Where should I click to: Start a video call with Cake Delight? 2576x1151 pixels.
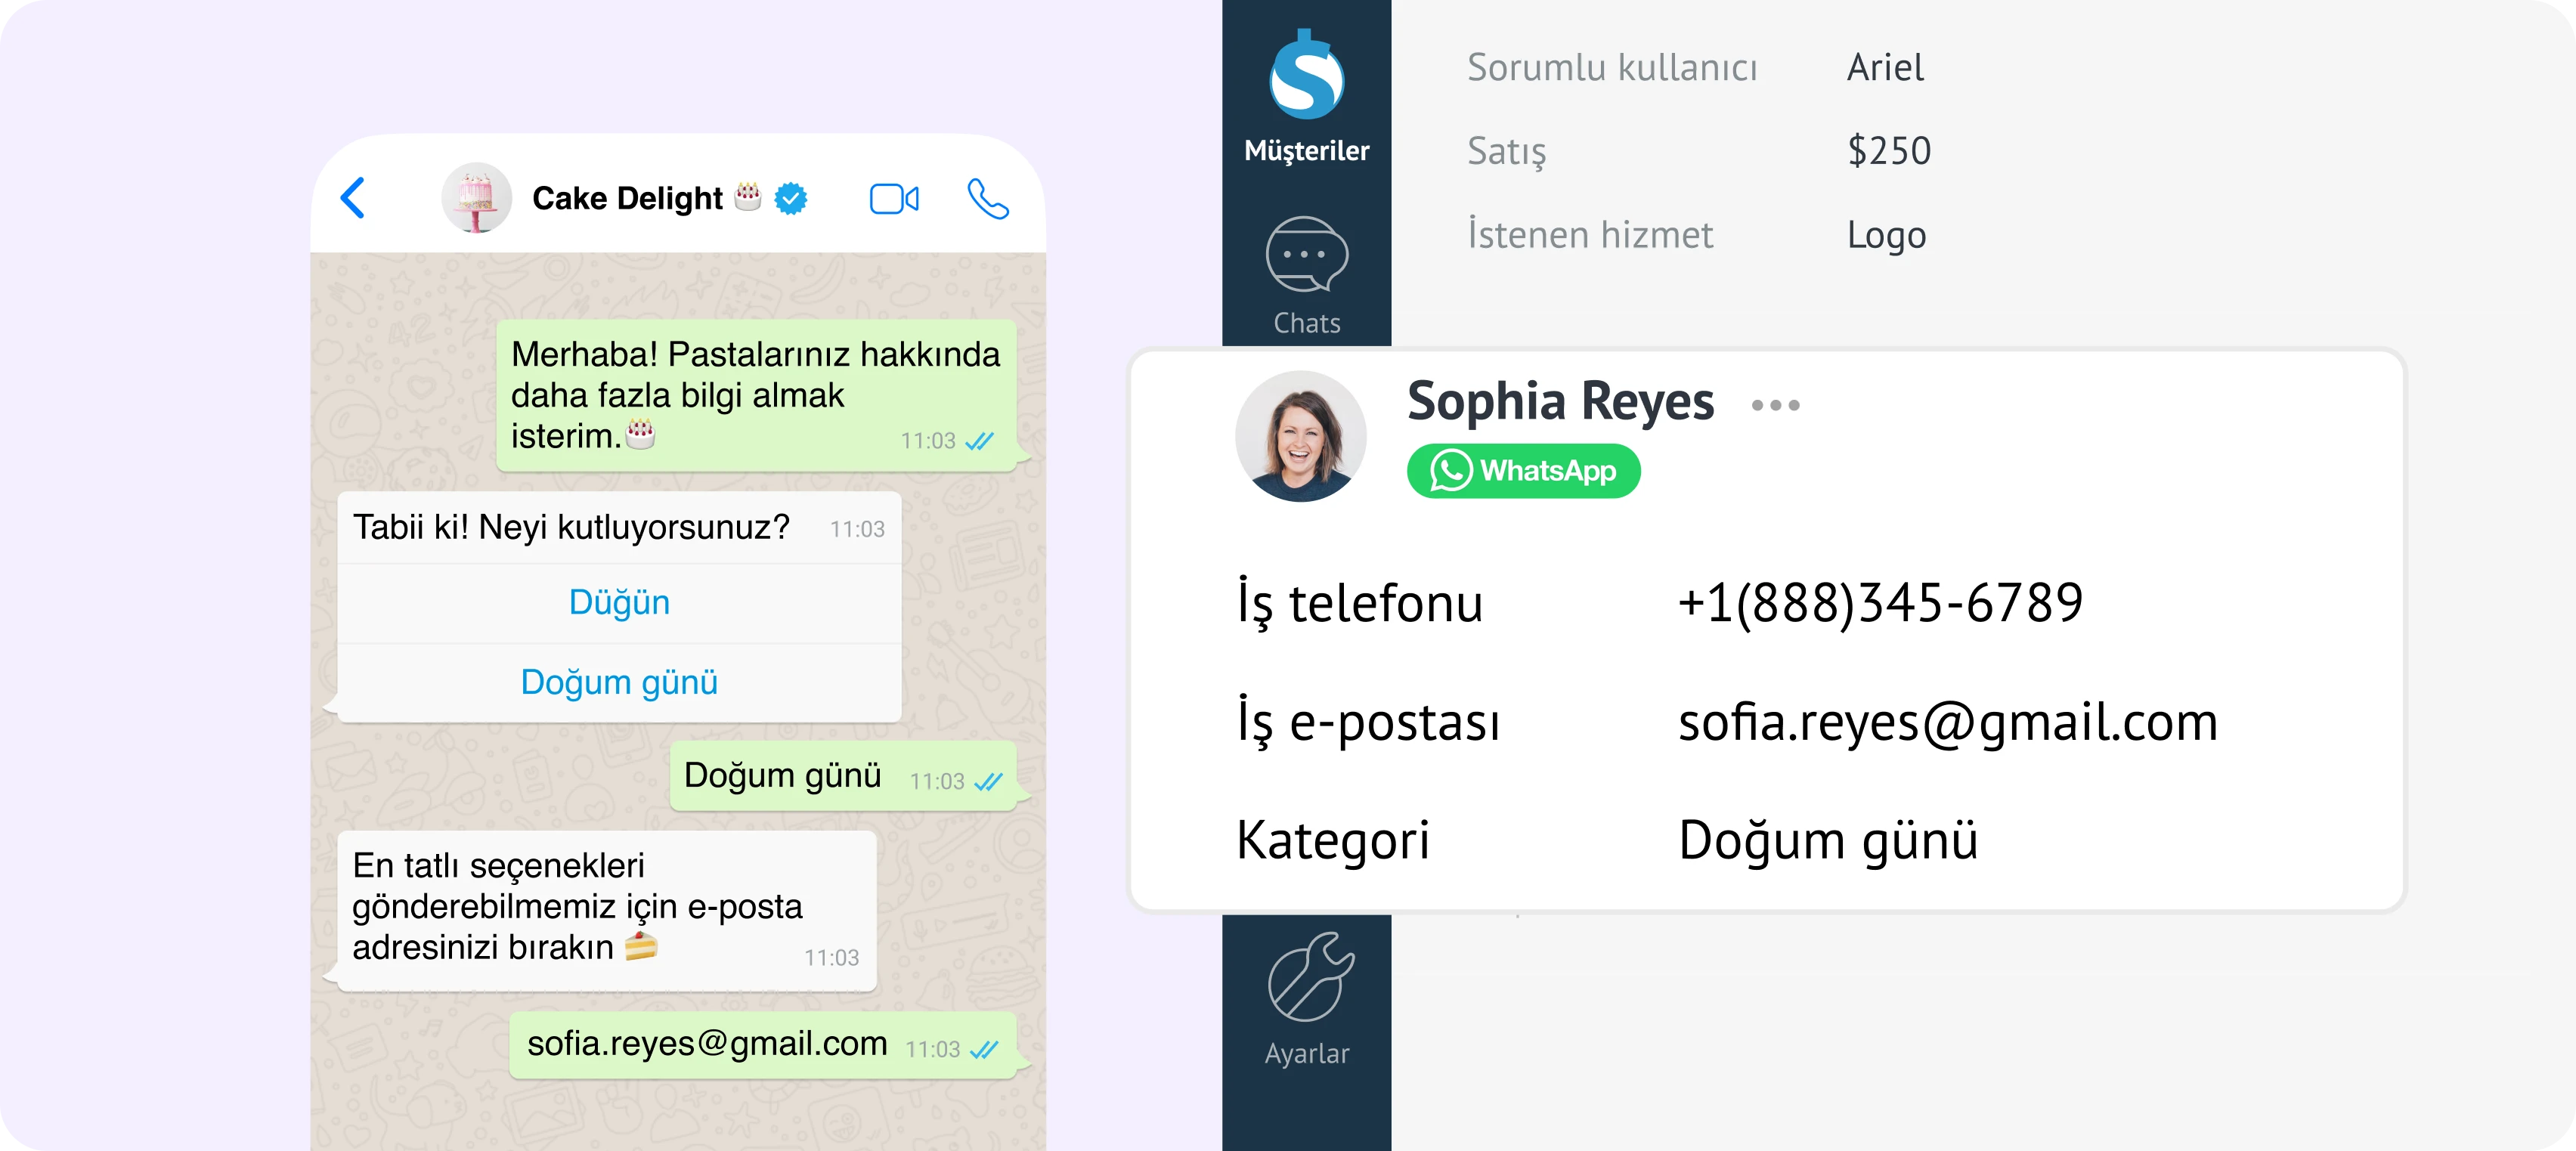coord(895,198)
